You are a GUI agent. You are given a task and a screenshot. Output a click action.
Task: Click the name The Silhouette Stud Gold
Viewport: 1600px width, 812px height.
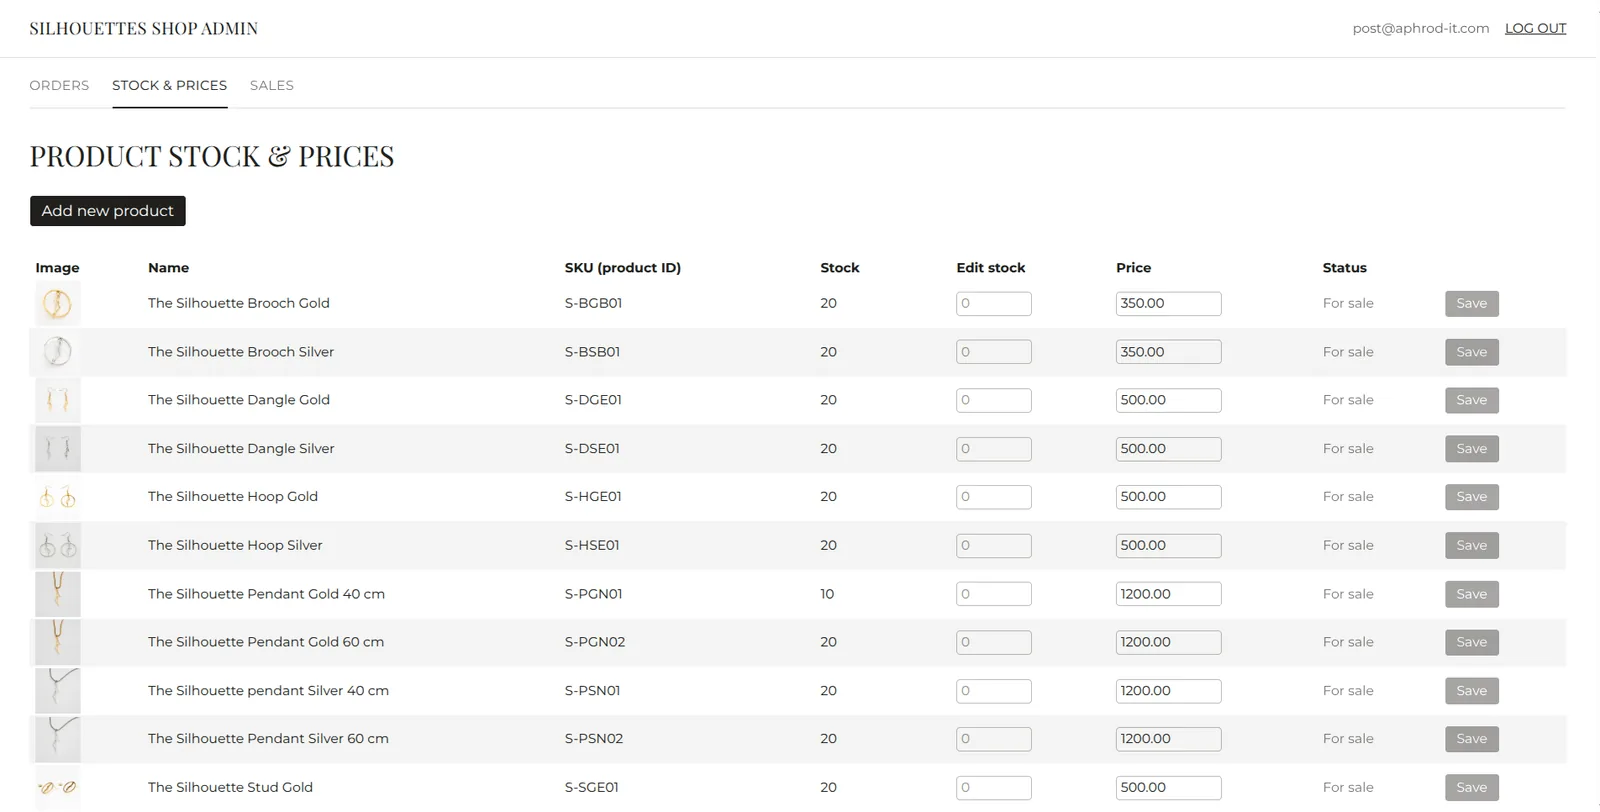pos(230,787)
